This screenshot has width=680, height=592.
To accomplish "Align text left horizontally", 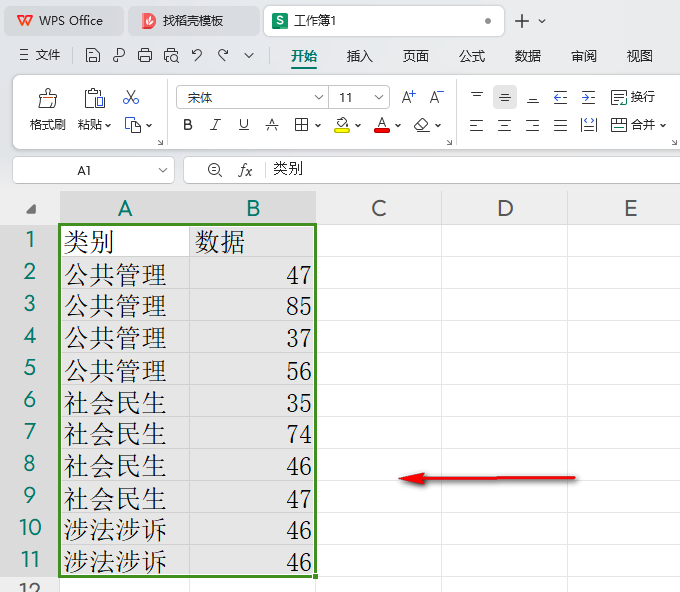I will click(x=477, y=125).
